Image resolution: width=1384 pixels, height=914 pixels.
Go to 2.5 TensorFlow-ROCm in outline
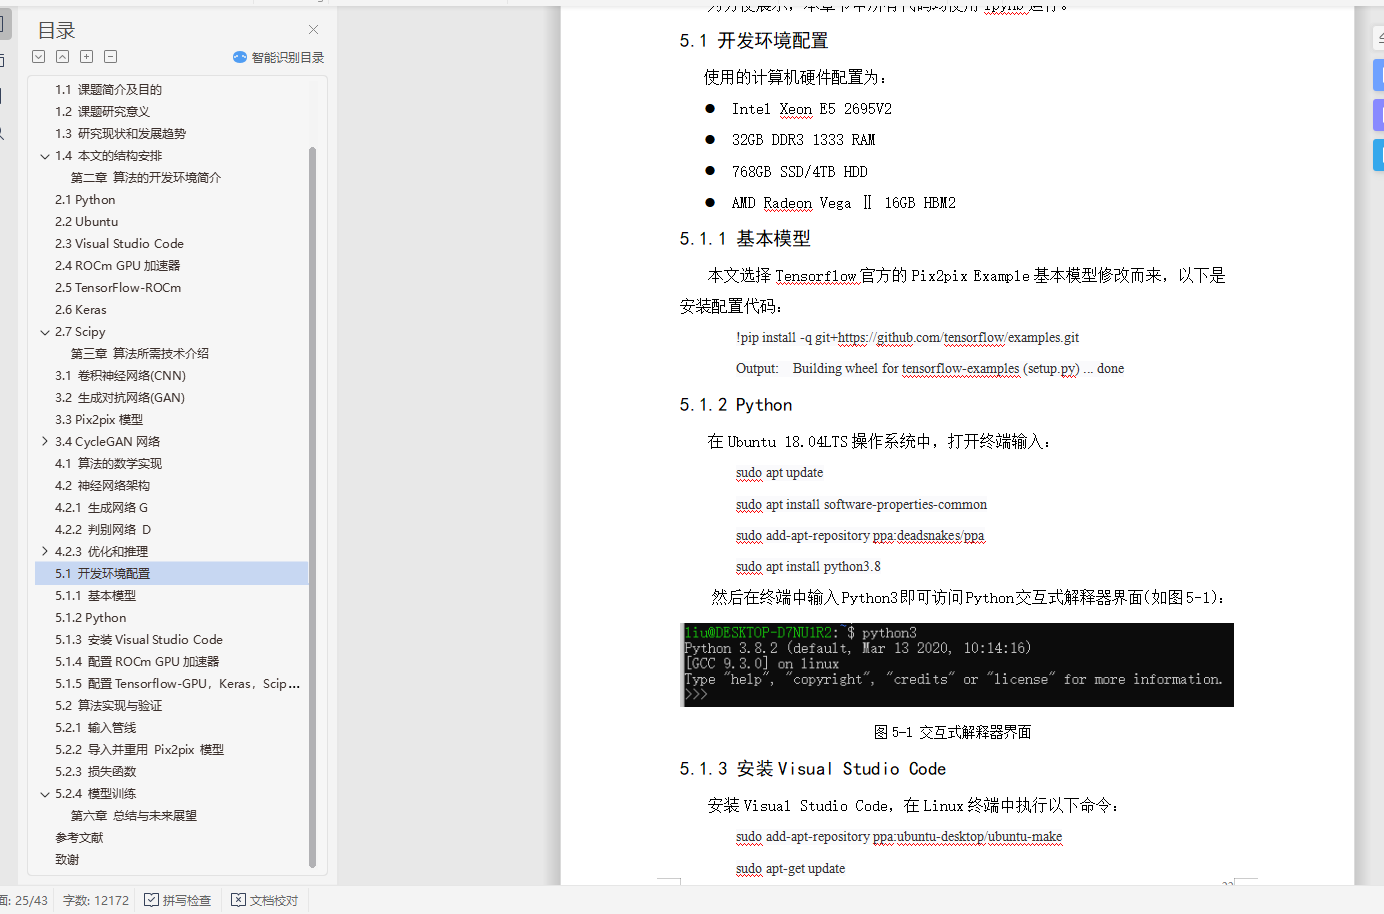pyautogui.click(x=118, y=288)
